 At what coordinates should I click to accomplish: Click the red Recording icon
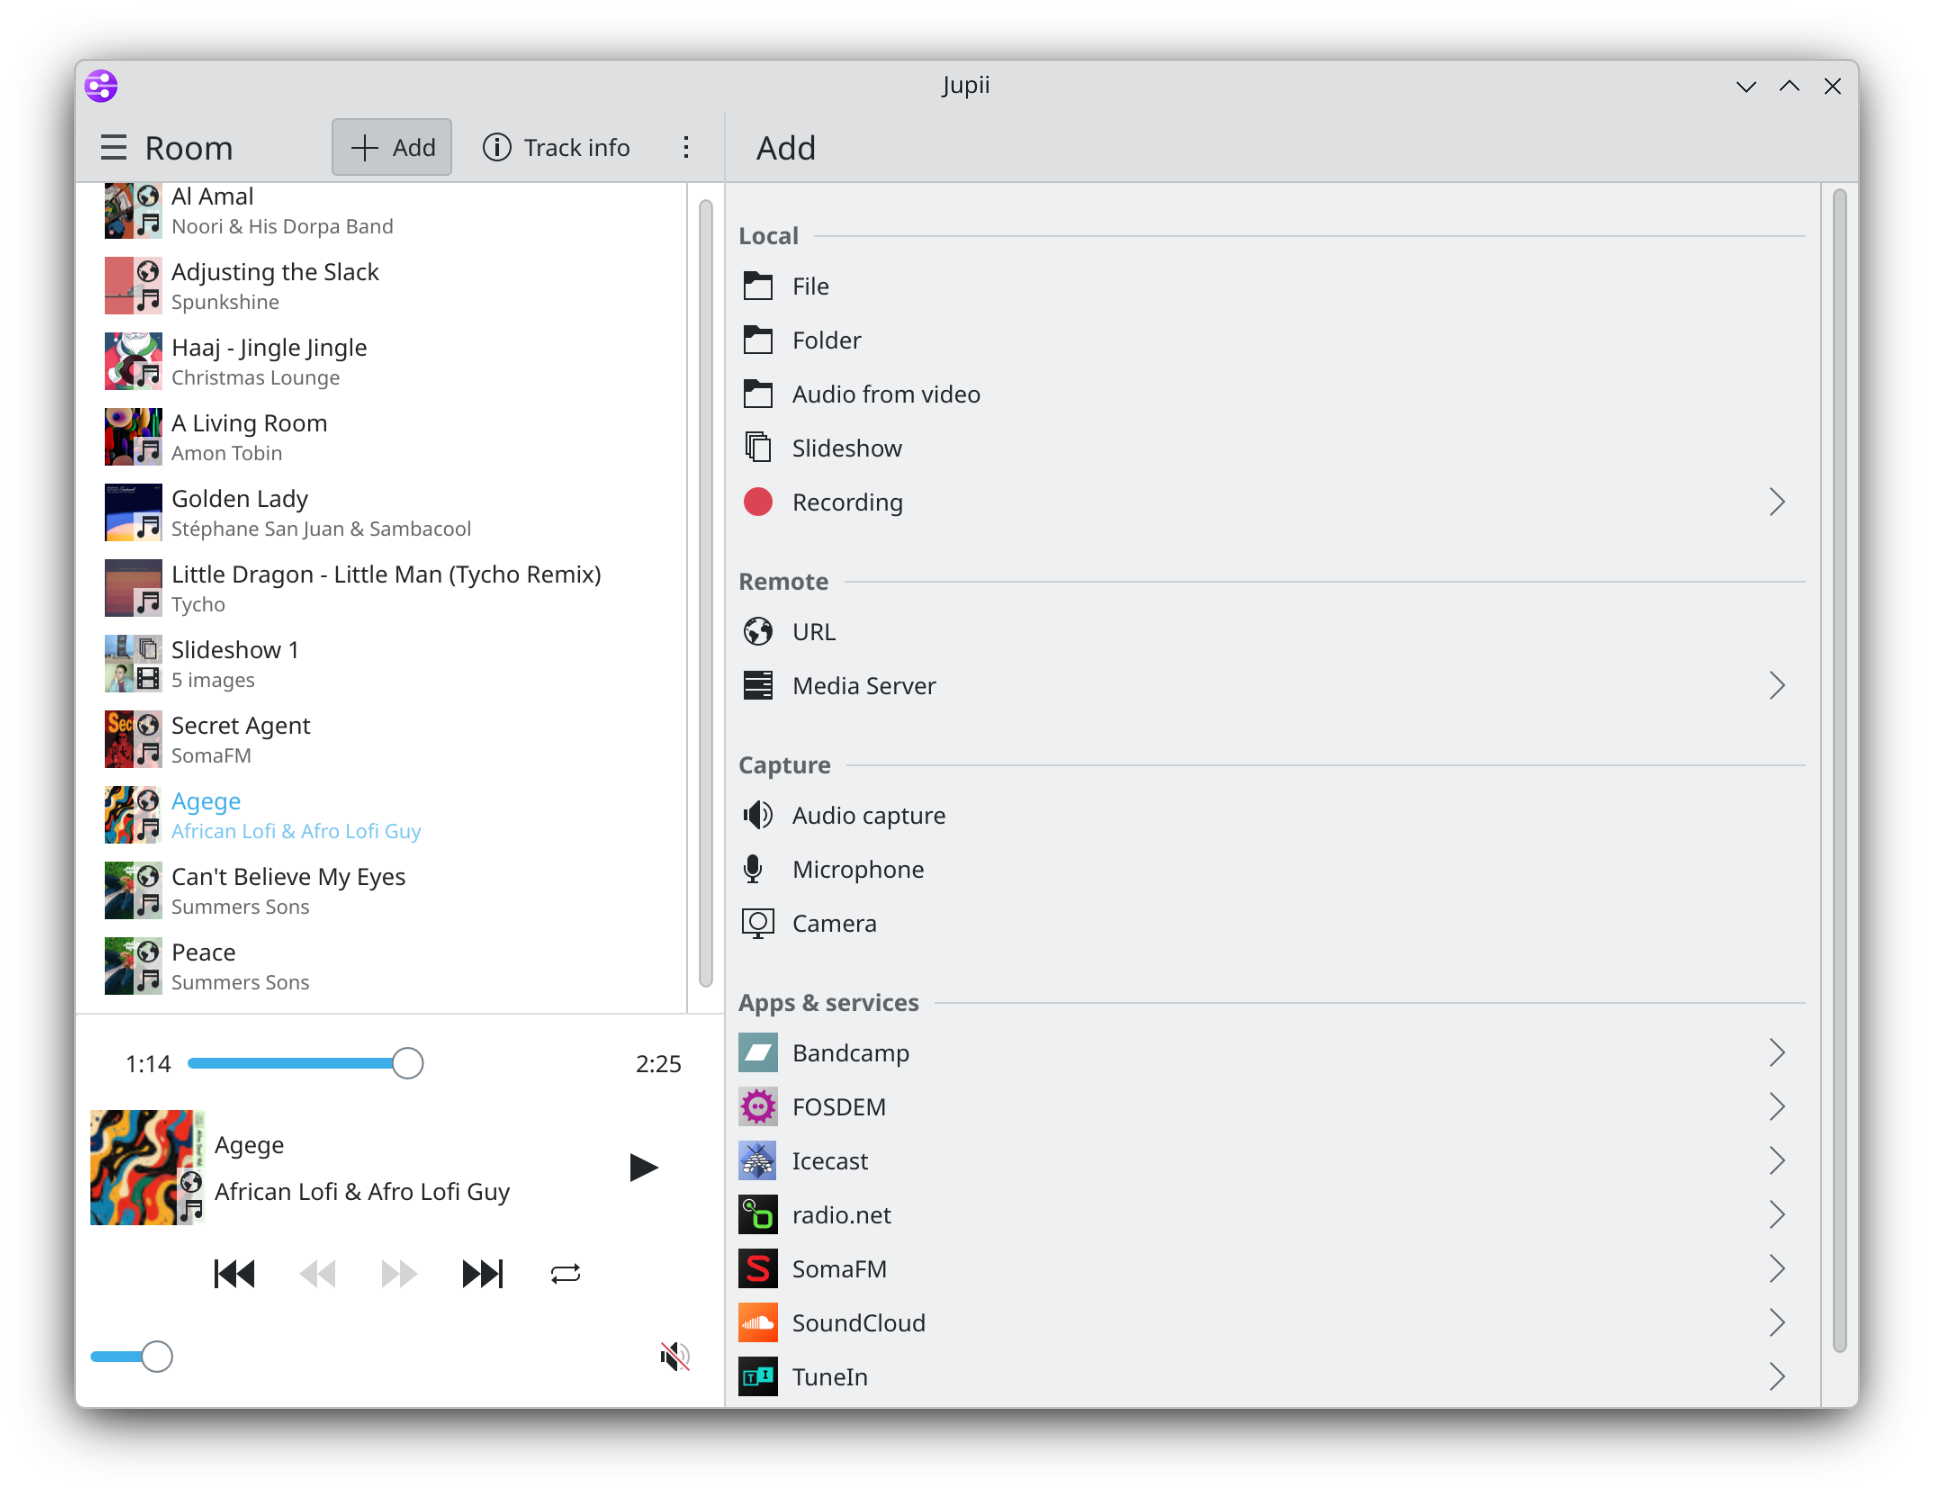758,502
